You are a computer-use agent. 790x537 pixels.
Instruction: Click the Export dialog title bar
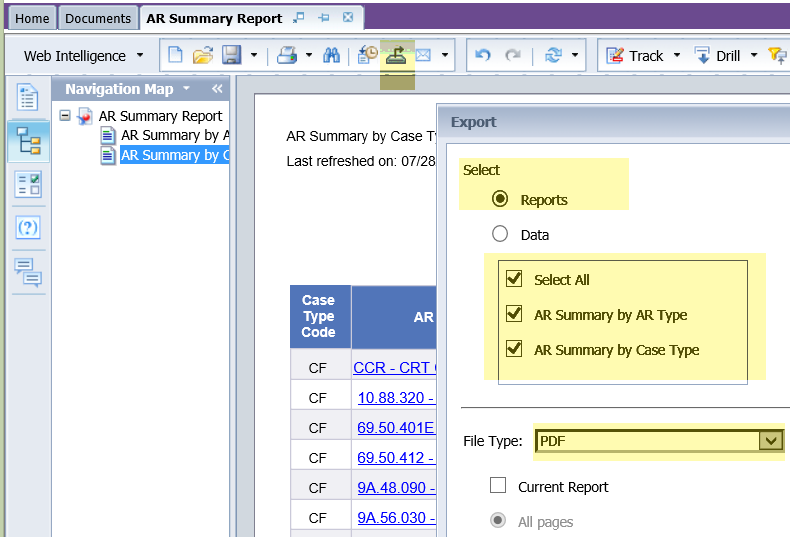pyautogui.click(x=614, y=122)
